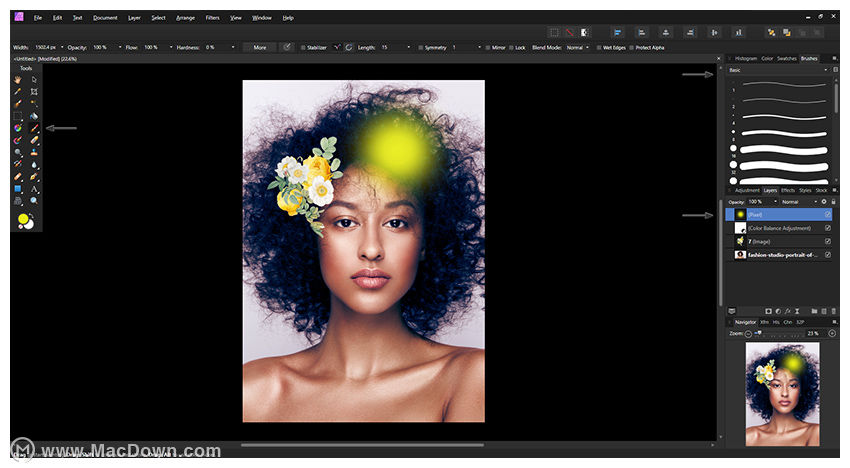The height and width of the screenshot is (468, 850).
Task: Select the View (hand) tool
Action: click(18, 80)
